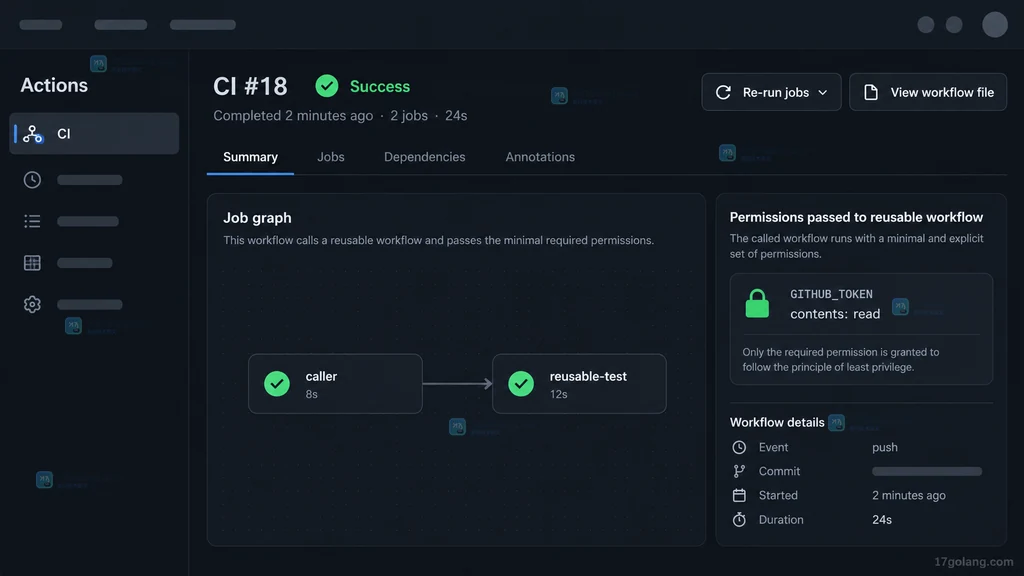Click the 'Actions' sidebar heading
1024x576 pixels.
point(54,85)
